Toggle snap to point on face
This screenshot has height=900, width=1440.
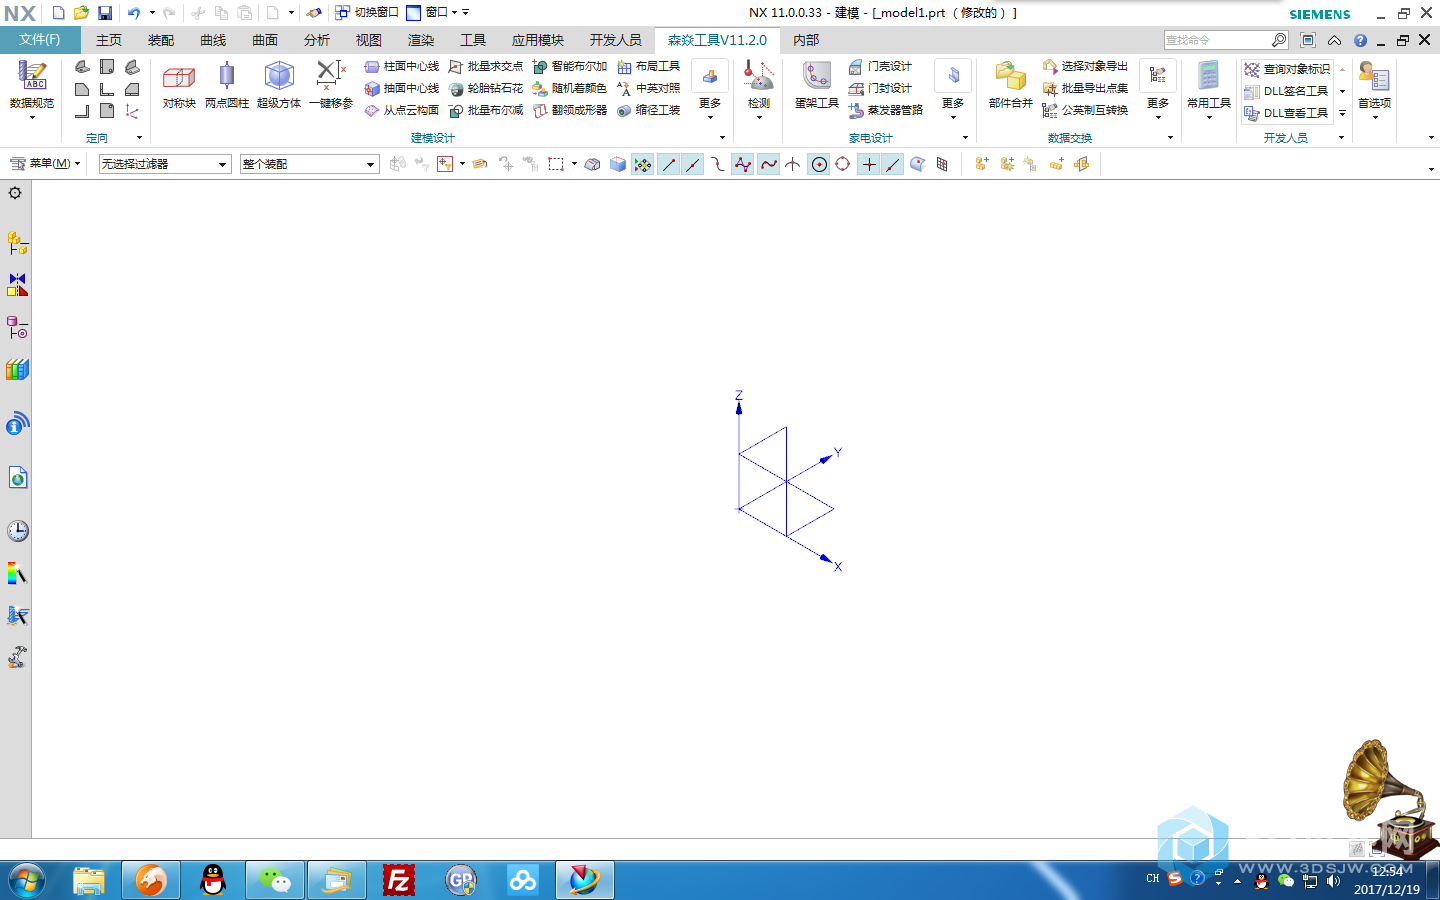[x=917, y=164]
